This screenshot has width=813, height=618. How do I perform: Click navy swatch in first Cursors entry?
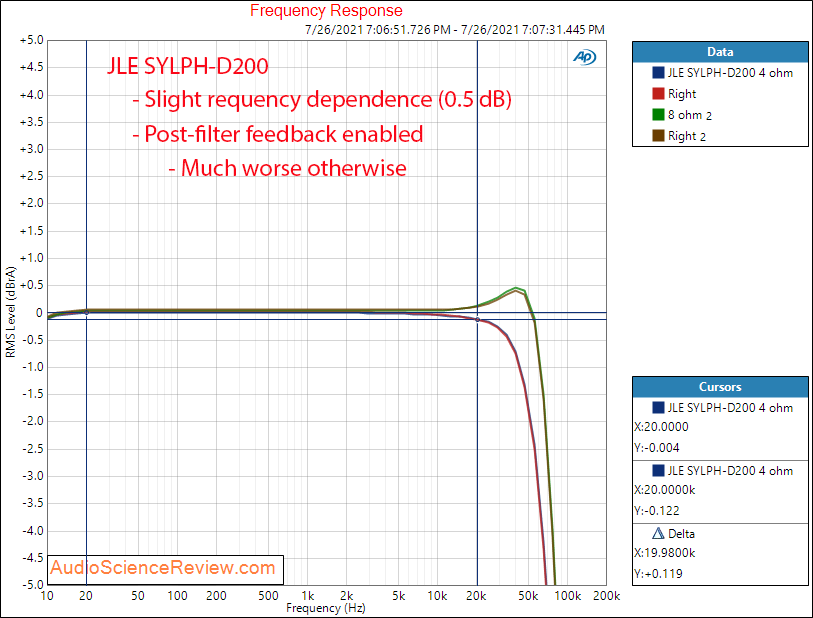point(658,408)
